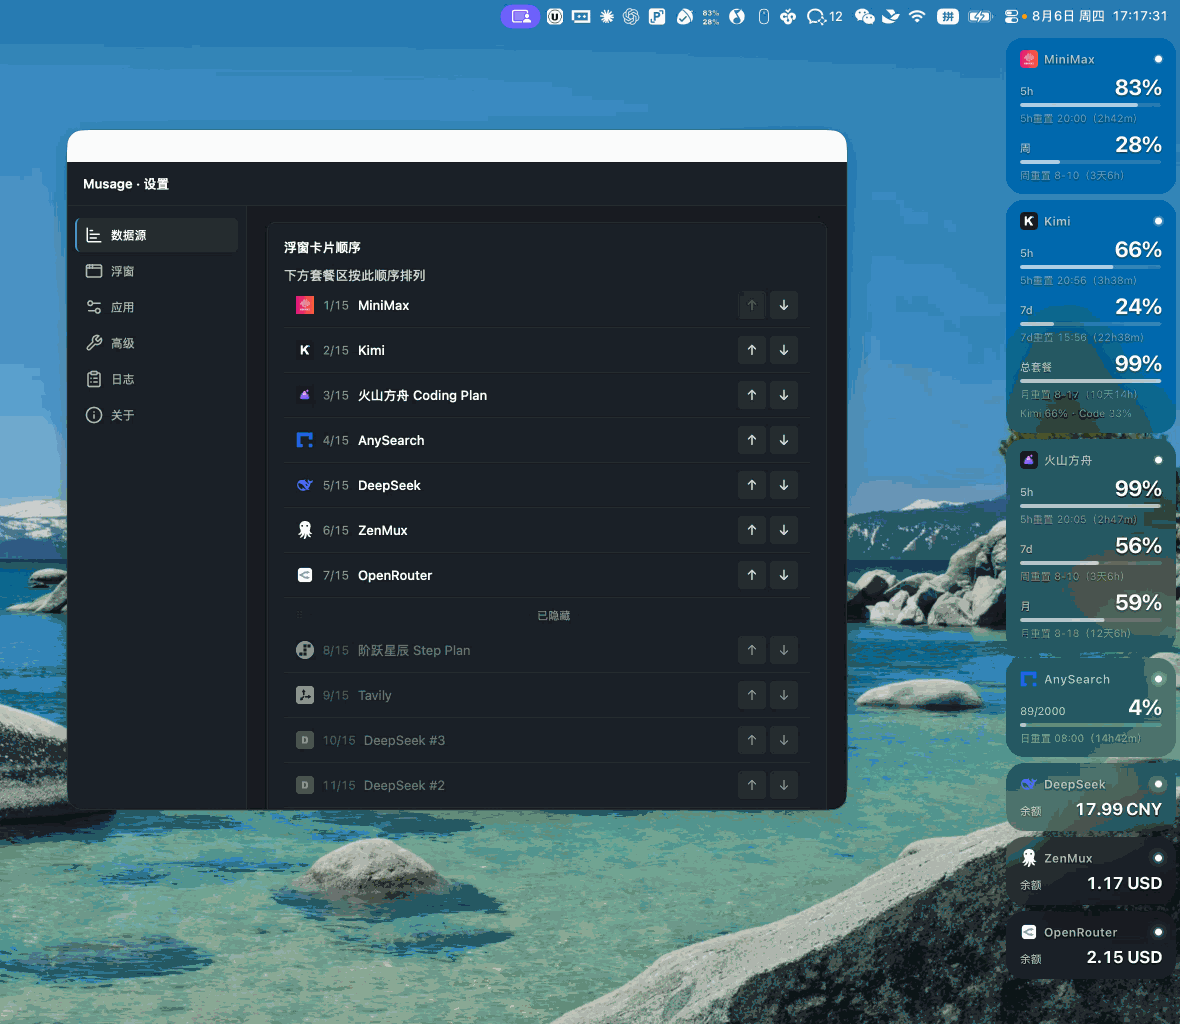Click the OpenRouter logo in the order list

click(x=305, y=575)
